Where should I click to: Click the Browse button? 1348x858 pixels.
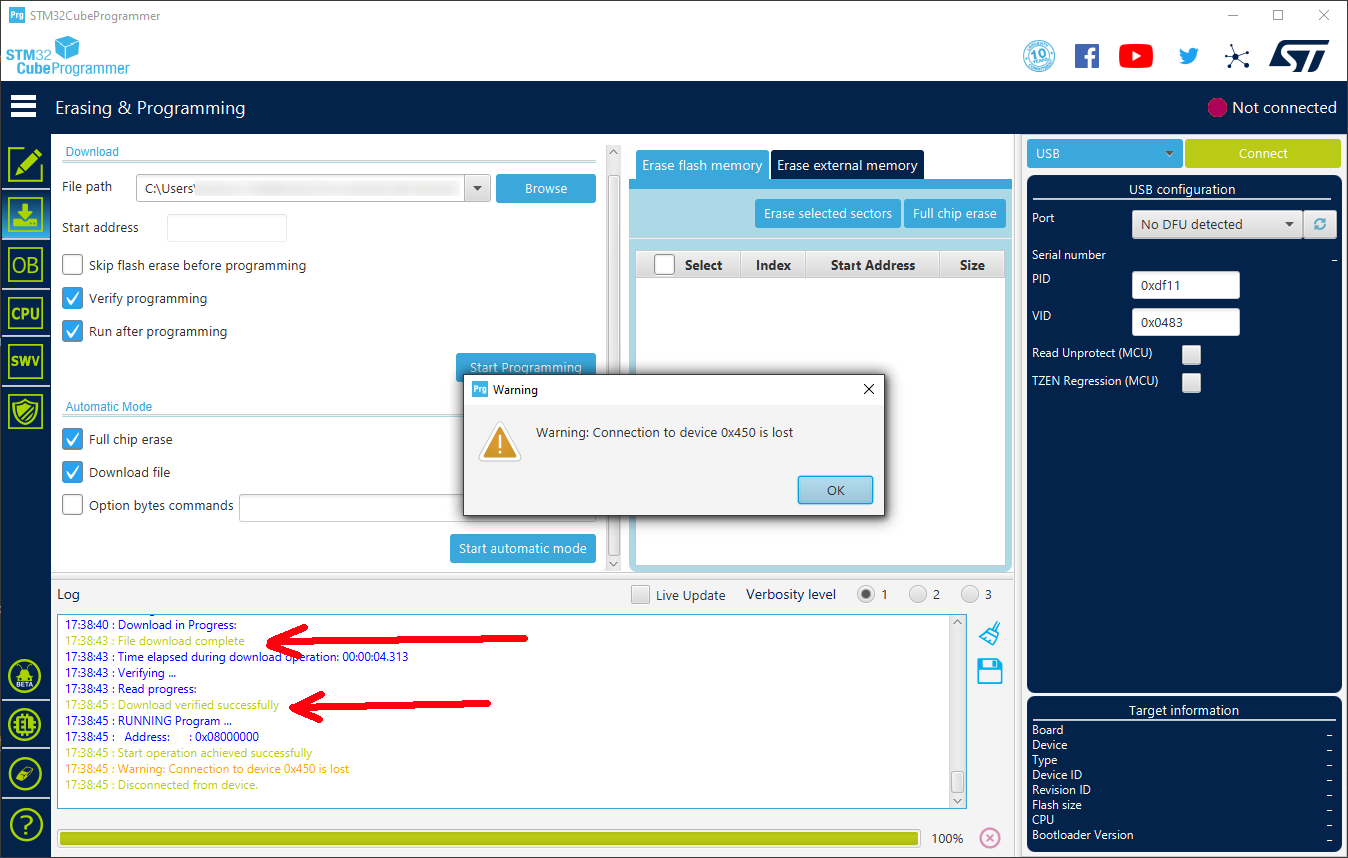546,188
